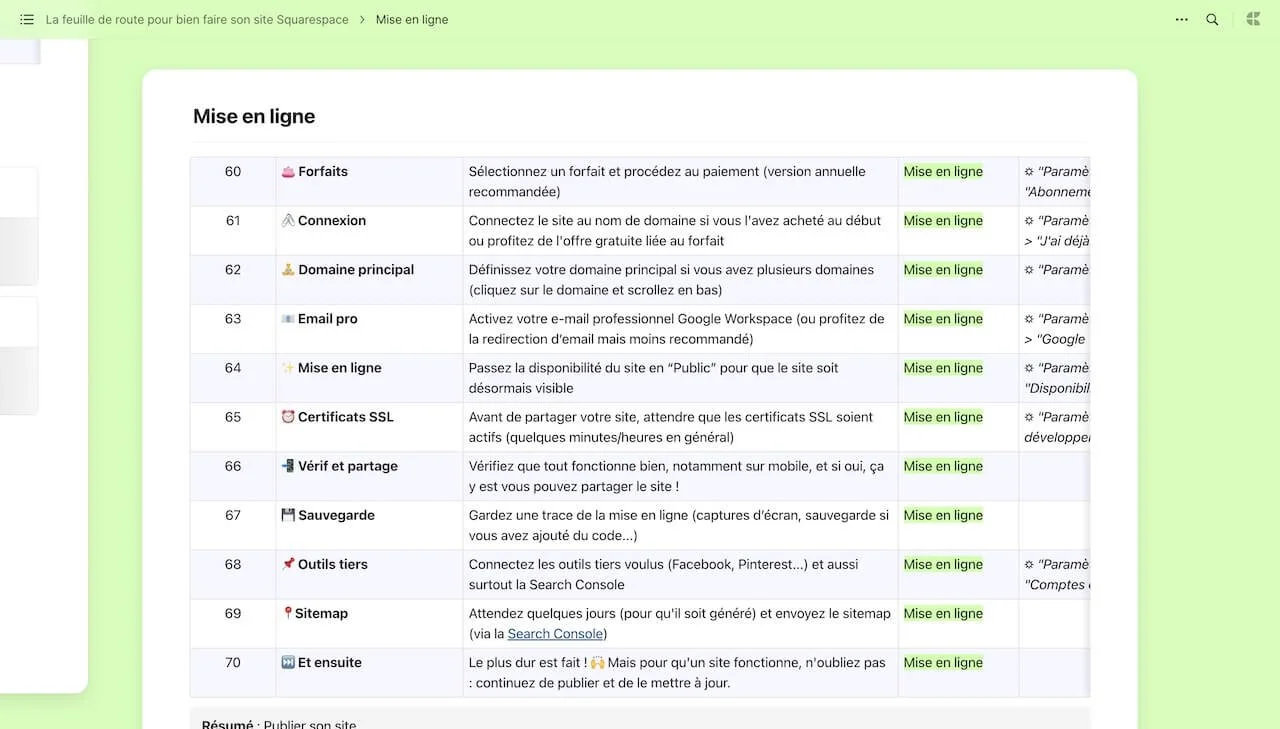Toggle the sidebar with the list icon

(25, 18)
